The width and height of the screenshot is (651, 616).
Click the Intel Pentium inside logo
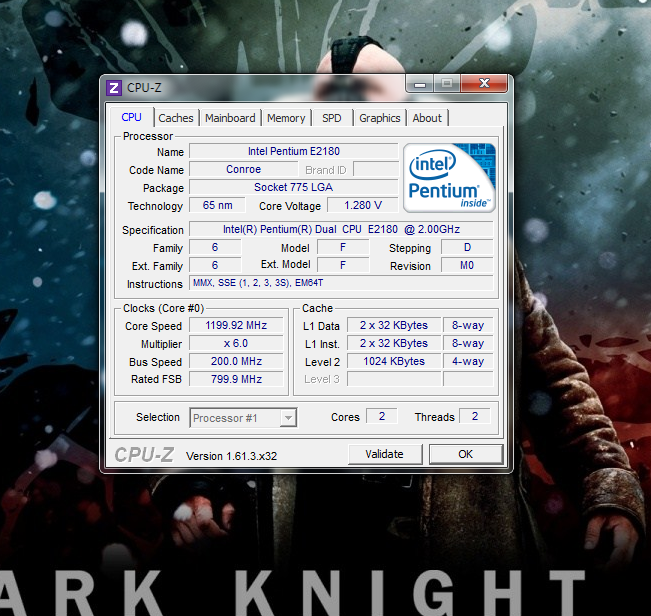click(x=449, y=178)
